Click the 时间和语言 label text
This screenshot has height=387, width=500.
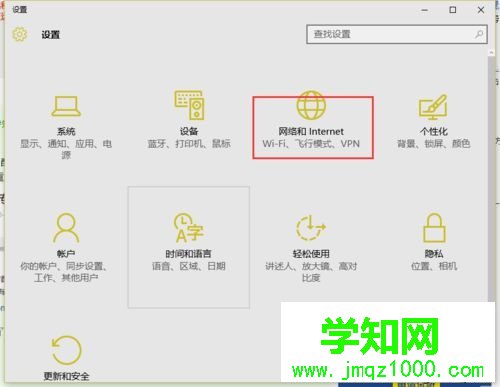click(189, 254)
